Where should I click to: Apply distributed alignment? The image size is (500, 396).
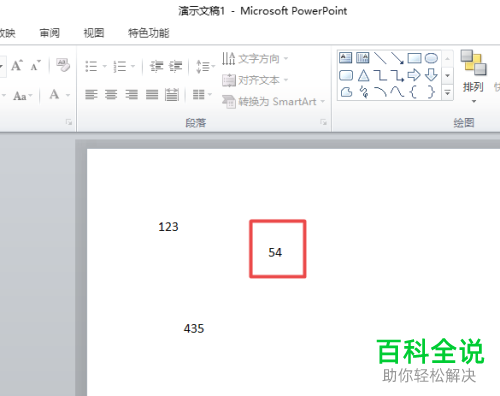point(172,95)
